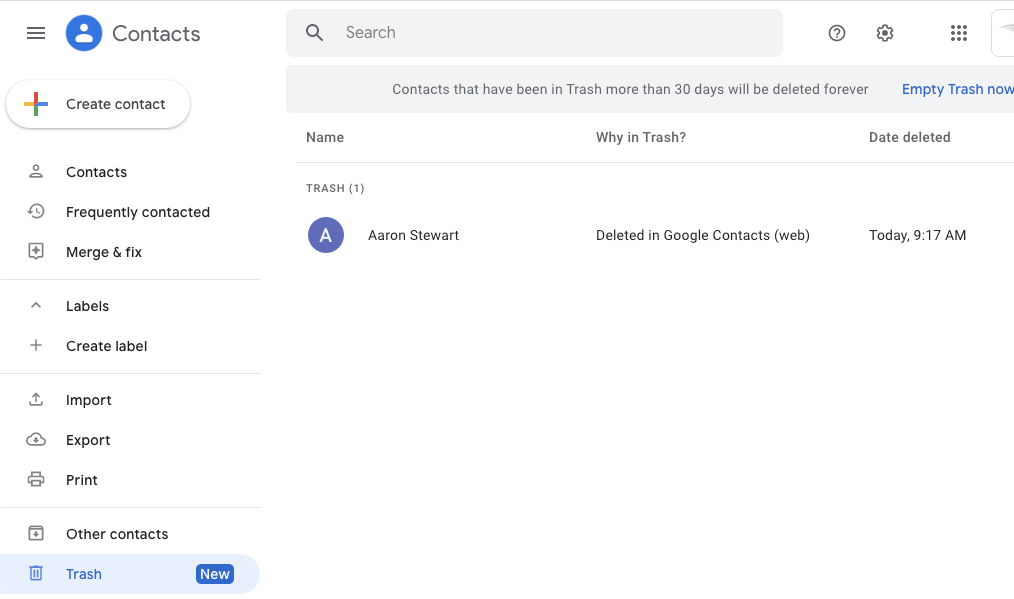Switch to Other contacts
Screen dimensions: 1014x599
(x=116, y=533)
